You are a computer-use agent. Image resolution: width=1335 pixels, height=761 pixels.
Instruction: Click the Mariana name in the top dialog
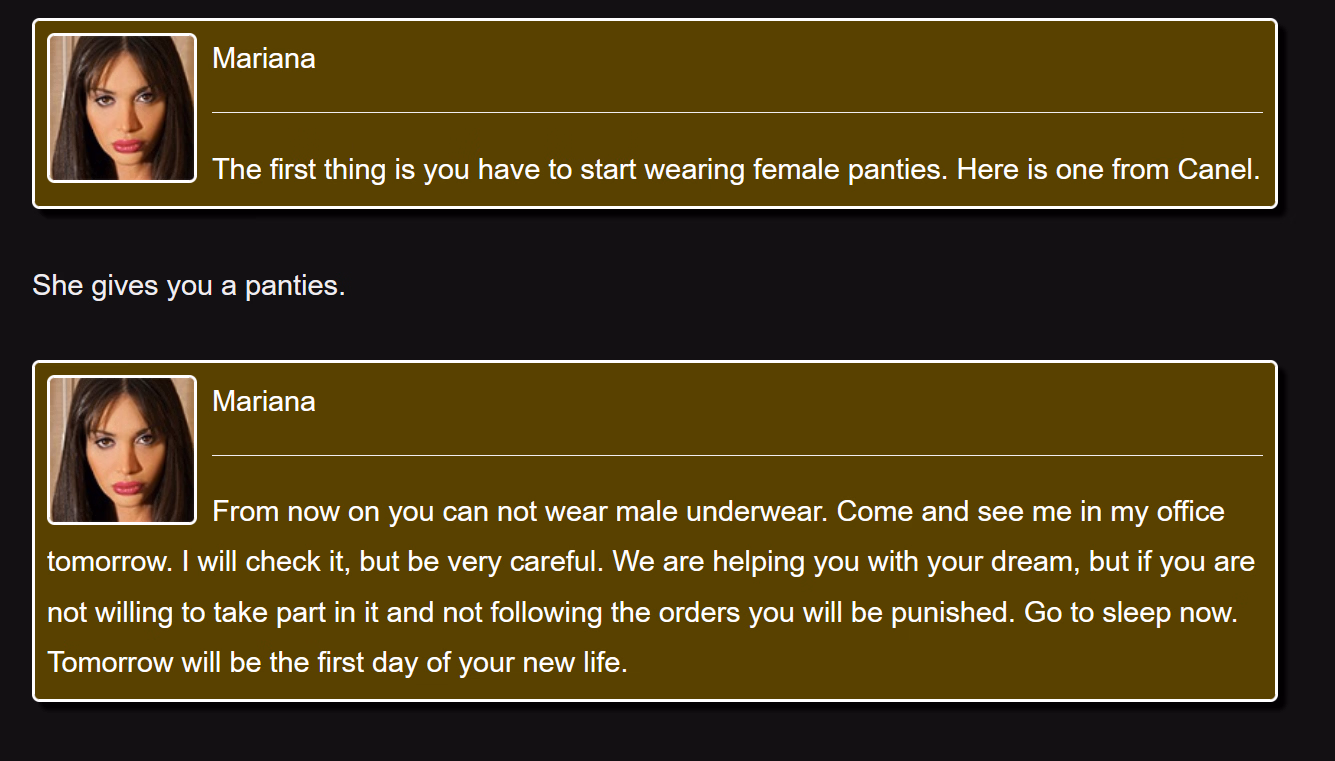tap(264, 58)
